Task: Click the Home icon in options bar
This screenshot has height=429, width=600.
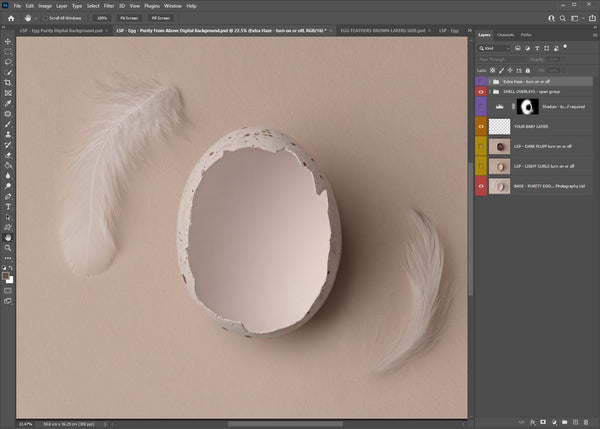Action: coord(10,18)
